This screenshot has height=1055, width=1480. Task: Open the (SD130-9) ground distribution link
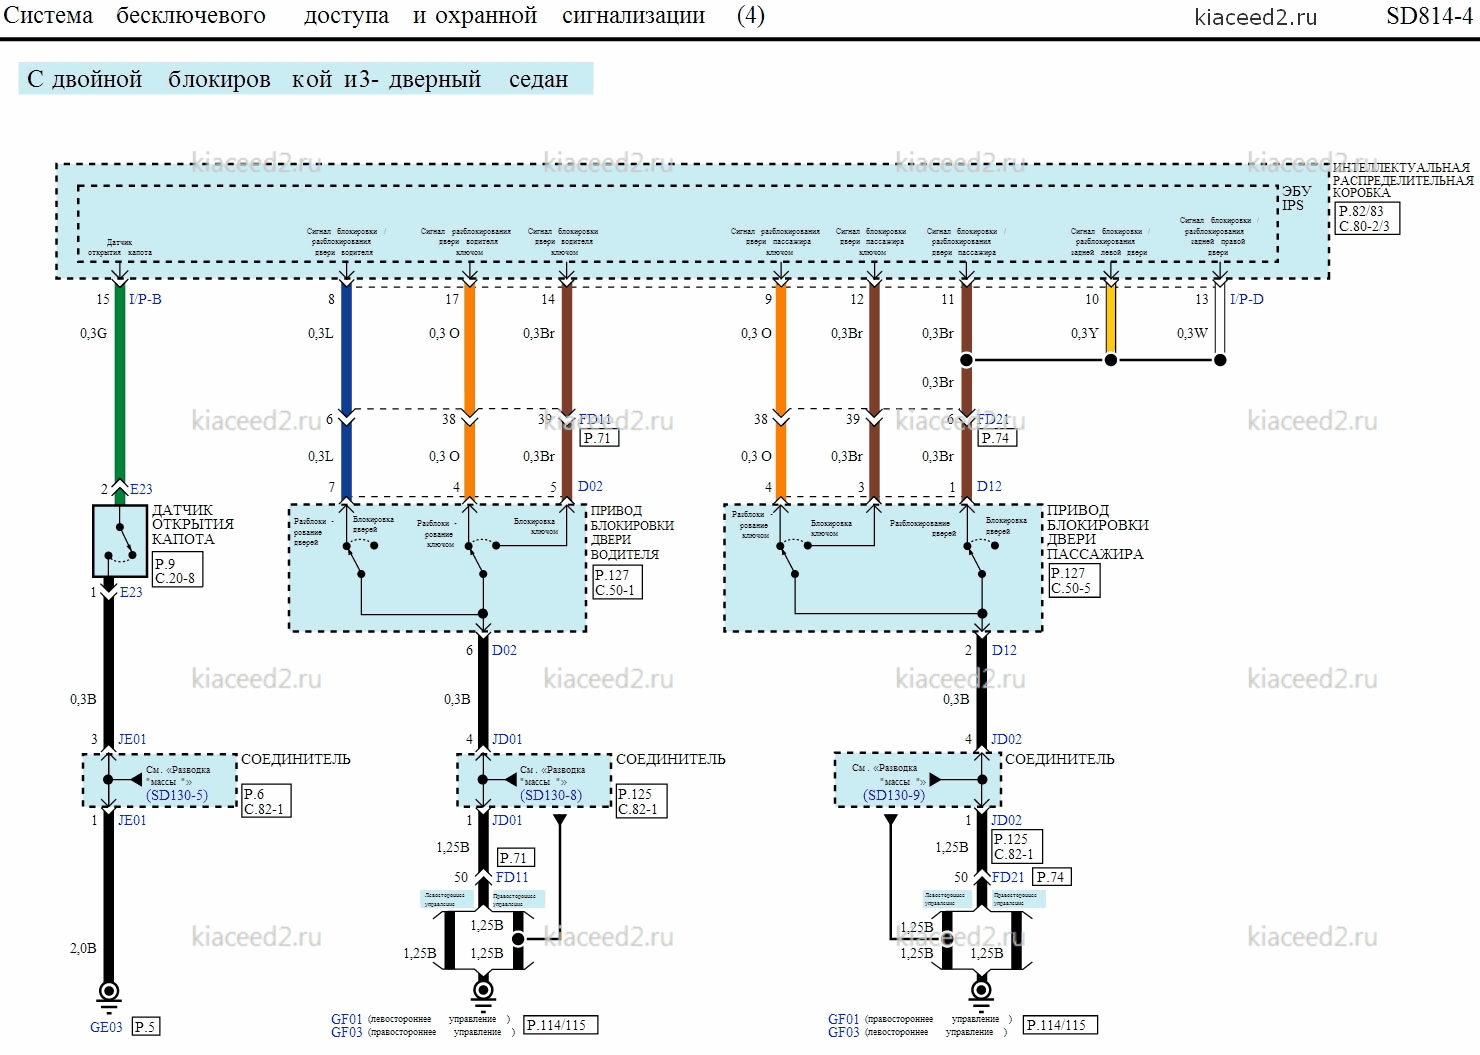pyautogui.click(x=894, y=796)
